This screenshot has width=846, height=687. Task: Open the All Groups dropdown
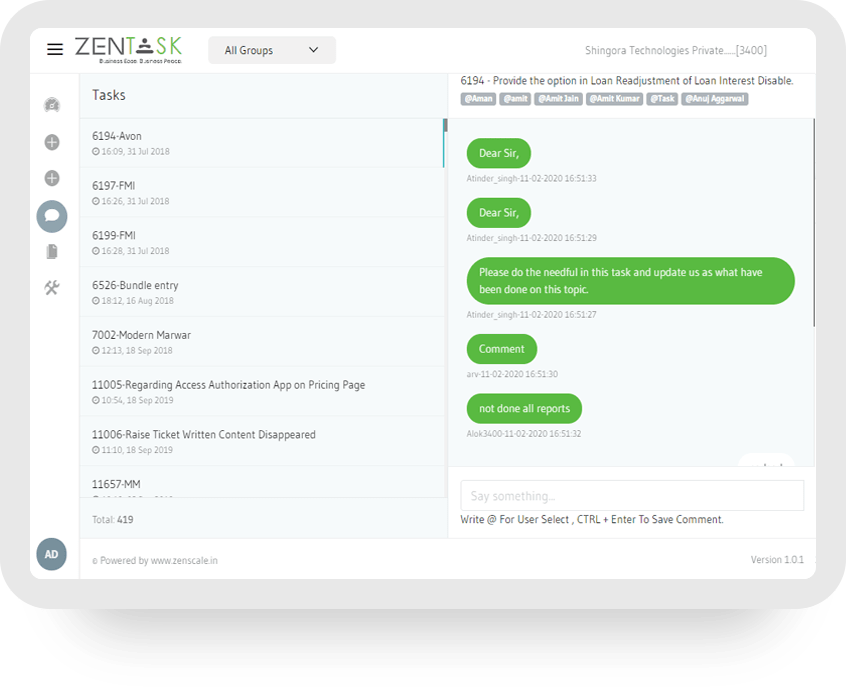click(271, 49)
